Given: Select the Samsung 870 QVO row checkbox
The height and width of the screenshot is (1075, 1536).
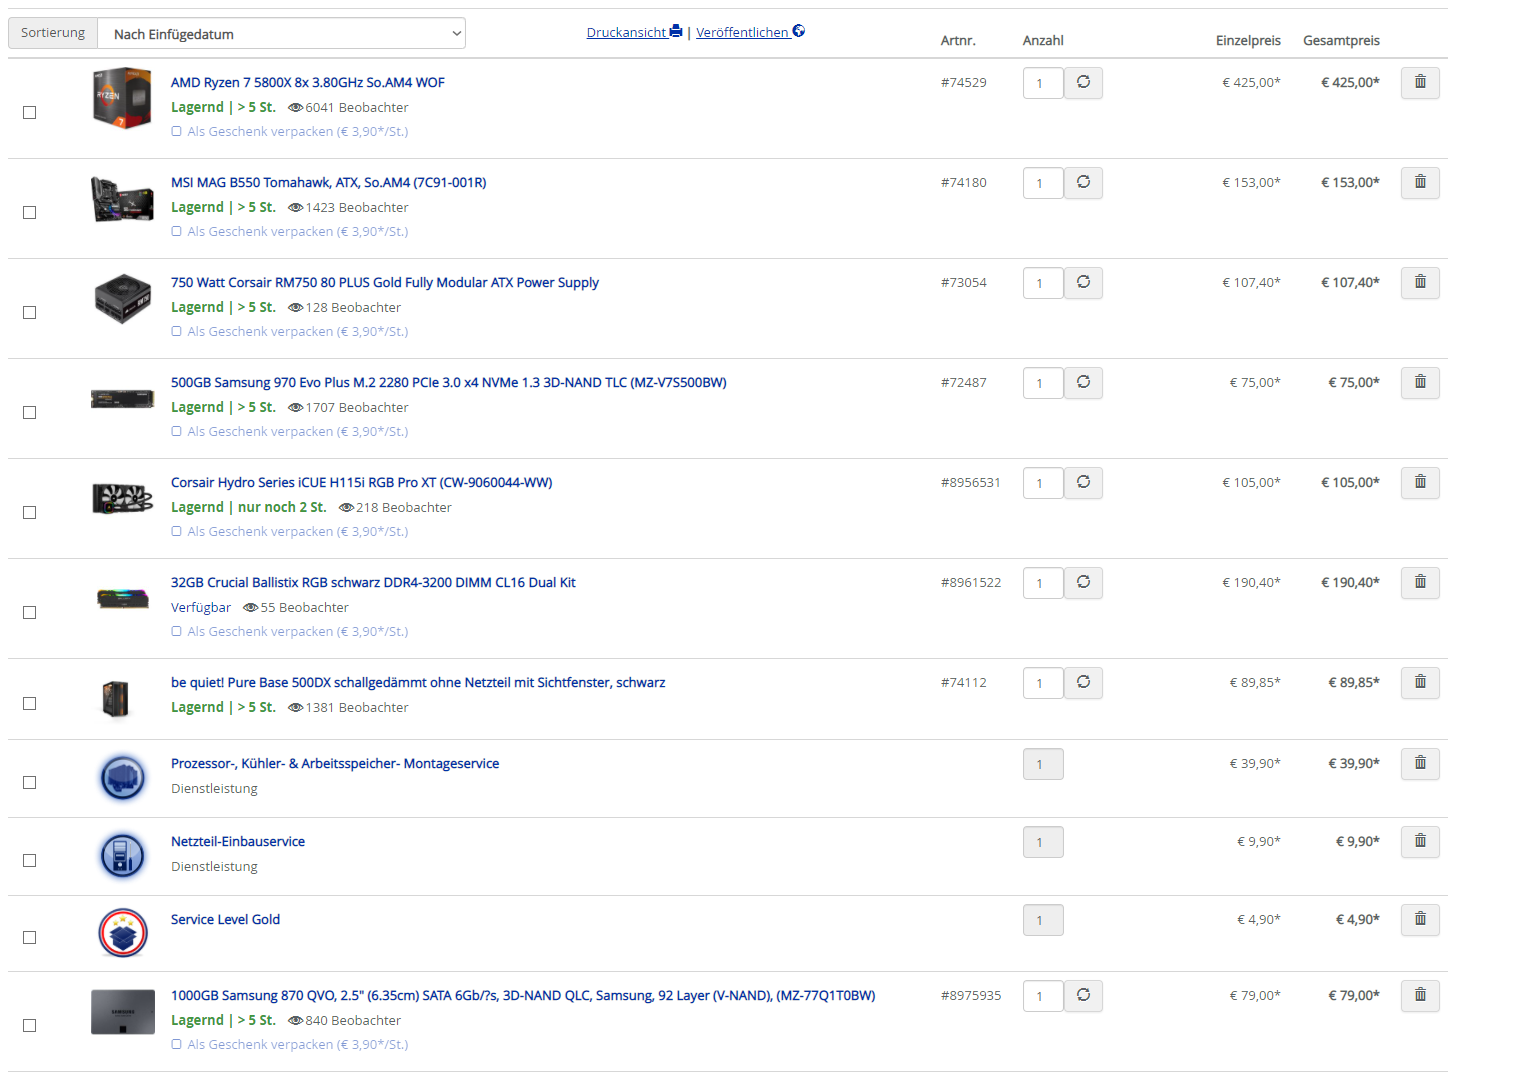Looking at the screenshot, I should click(x=30, y=1026).
